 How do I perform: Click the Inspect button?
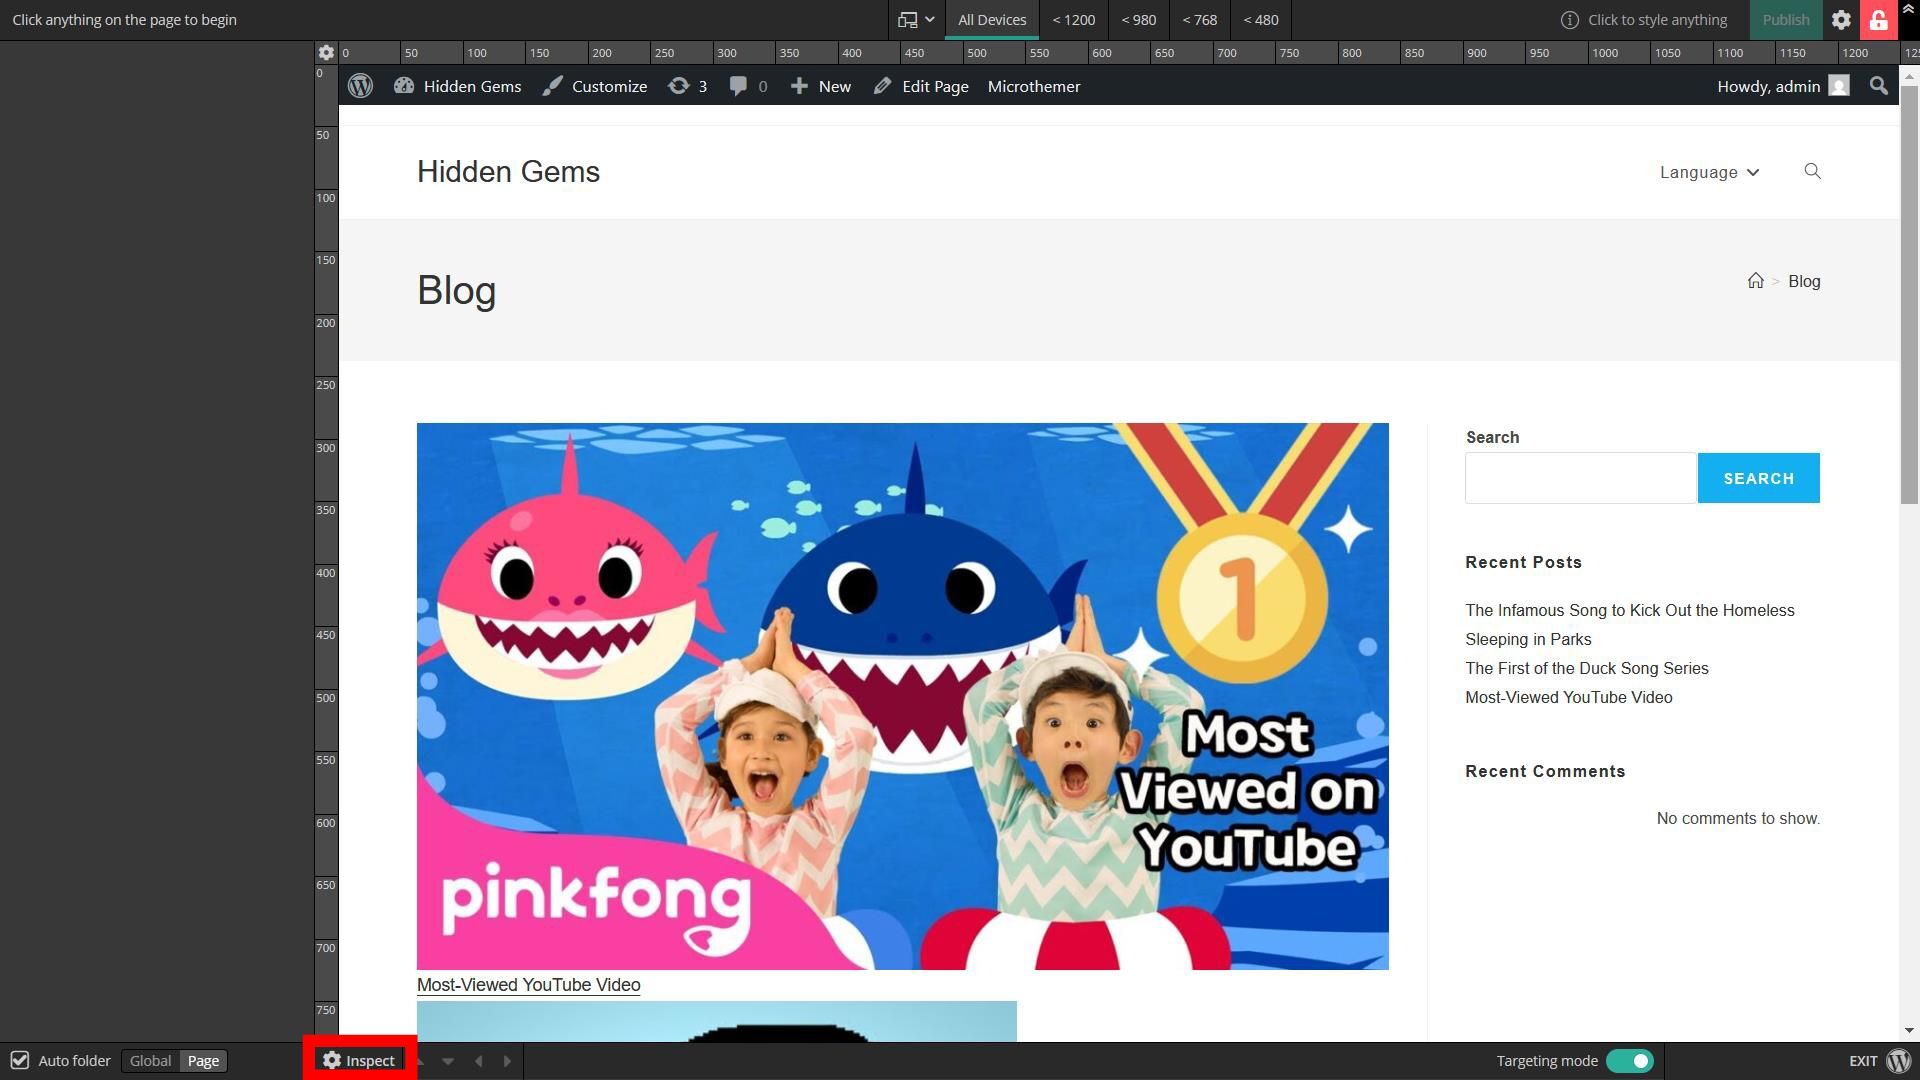tap(359, 1060)
